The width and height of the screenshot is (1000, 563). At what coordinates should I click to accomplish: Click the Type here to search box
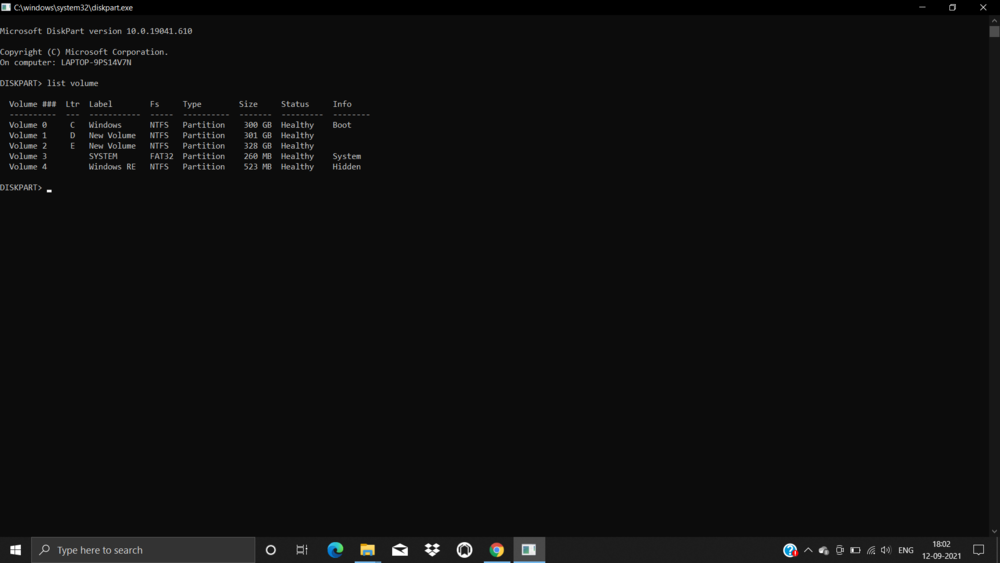click(x=143, y=550)
